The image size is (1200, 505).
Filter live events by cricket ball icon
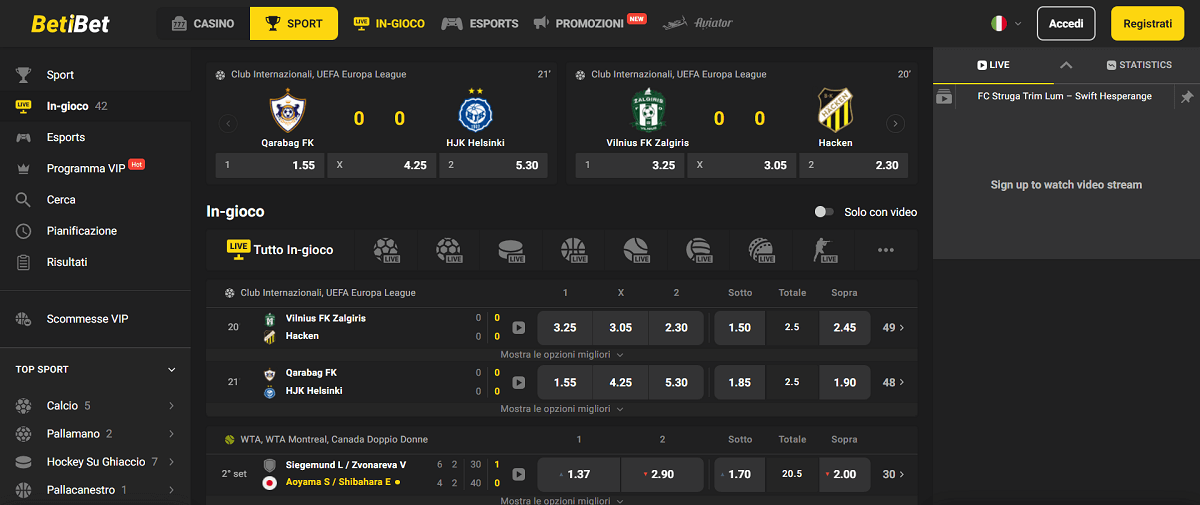761,250
